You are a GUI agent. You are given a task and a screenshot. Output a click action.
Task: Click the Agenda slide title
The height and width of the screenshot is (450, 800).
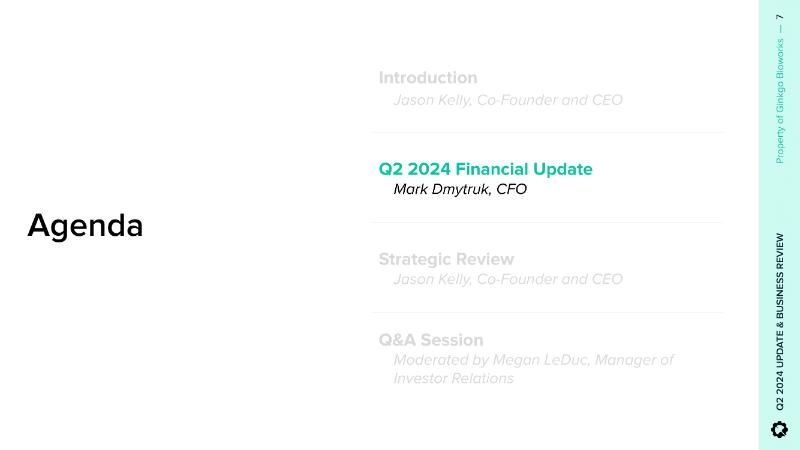(85, 226)
